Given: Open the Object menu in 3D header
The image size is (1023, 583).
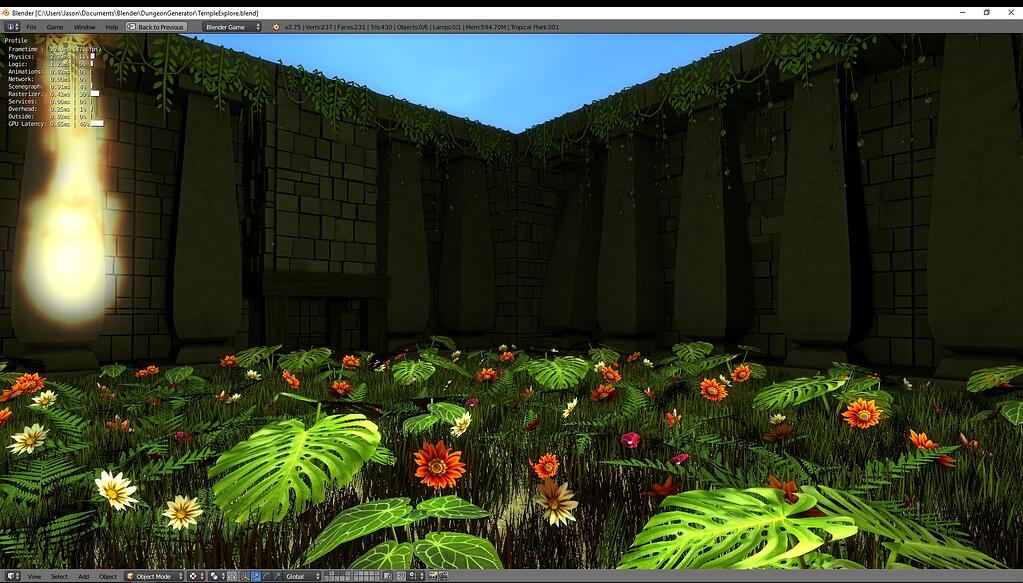Looking at the screenshot, I should click(108, 576).
